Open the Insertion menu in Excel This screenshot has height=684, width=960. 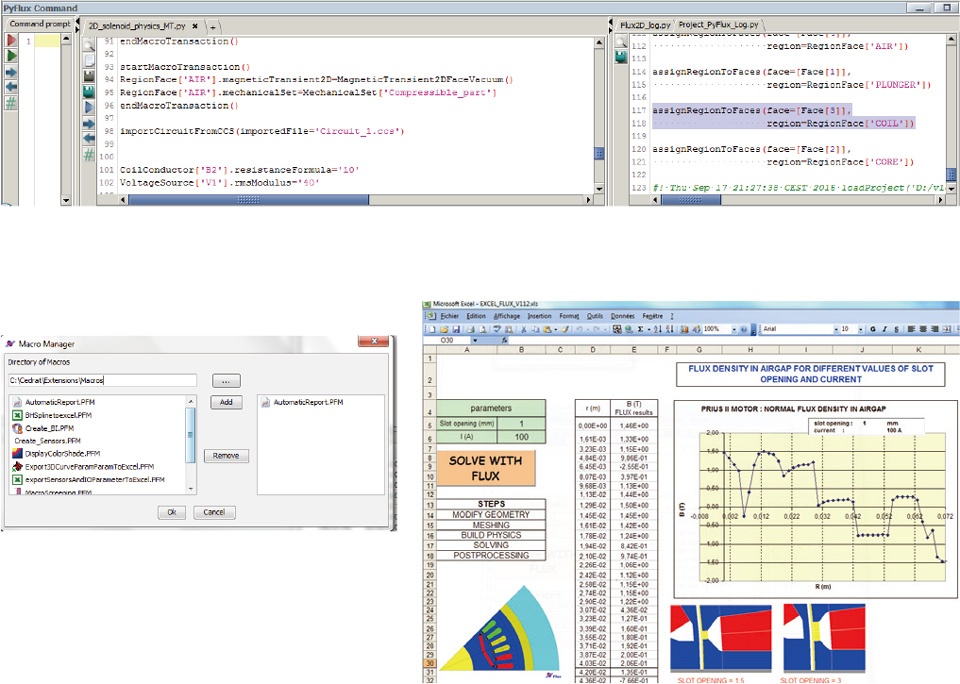[x=539, y=316]
